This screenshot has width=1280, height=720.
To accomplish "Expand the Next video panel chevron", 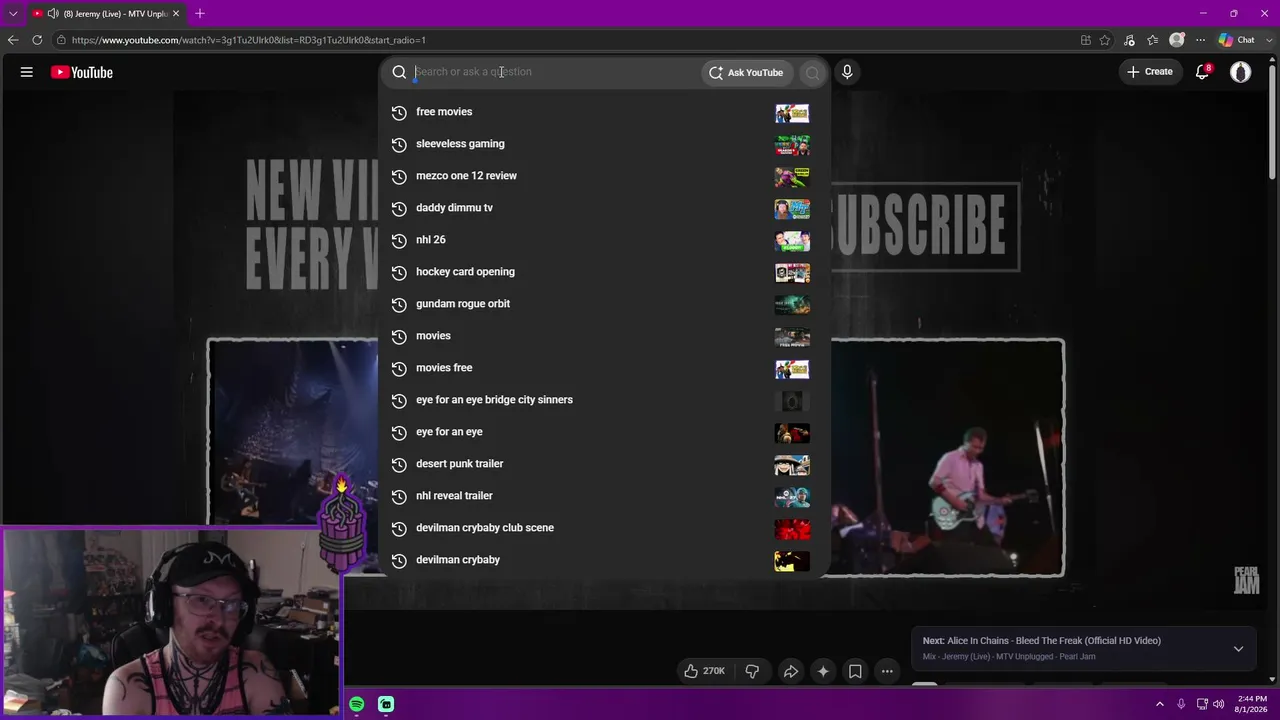I will 1238,648.
